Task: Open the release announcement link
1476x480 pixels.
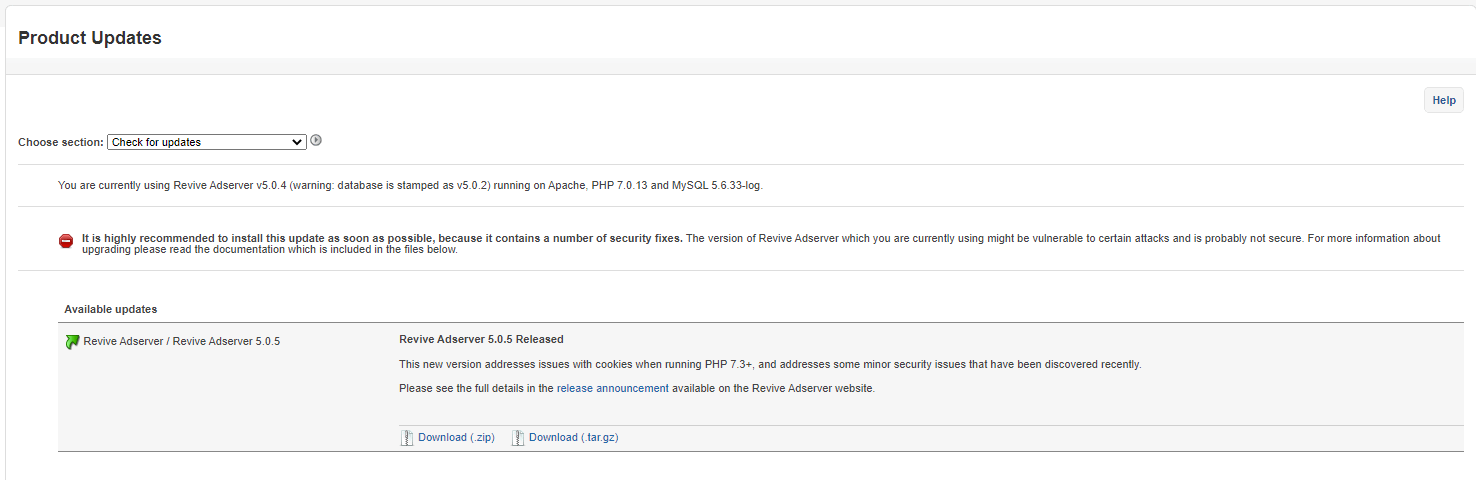Action: tap(613, 389)
